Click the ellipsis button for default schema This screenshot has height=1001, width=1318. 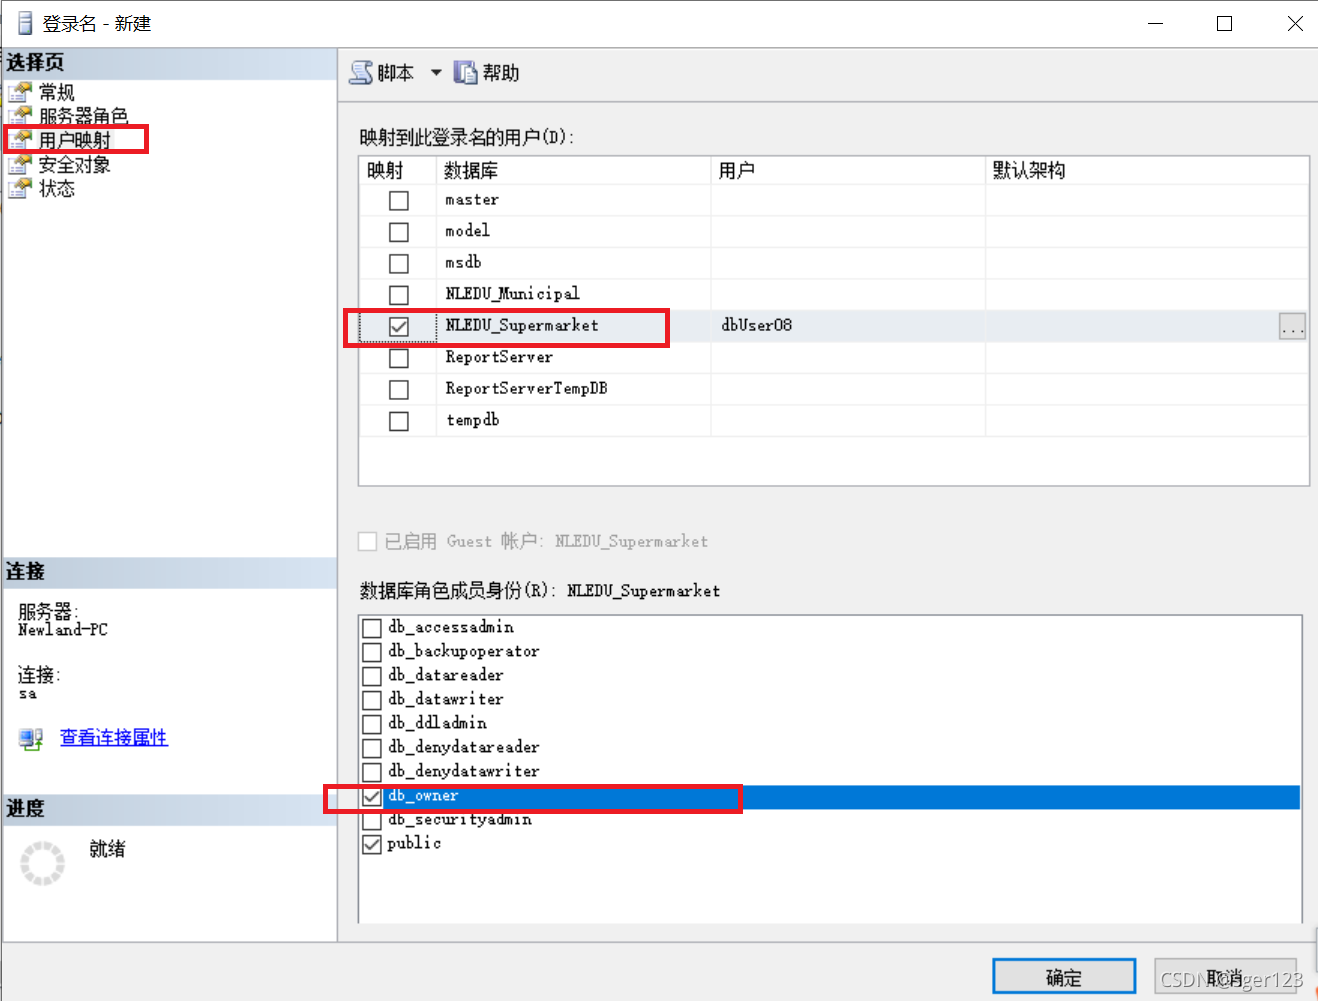(x=1292, y=326)
